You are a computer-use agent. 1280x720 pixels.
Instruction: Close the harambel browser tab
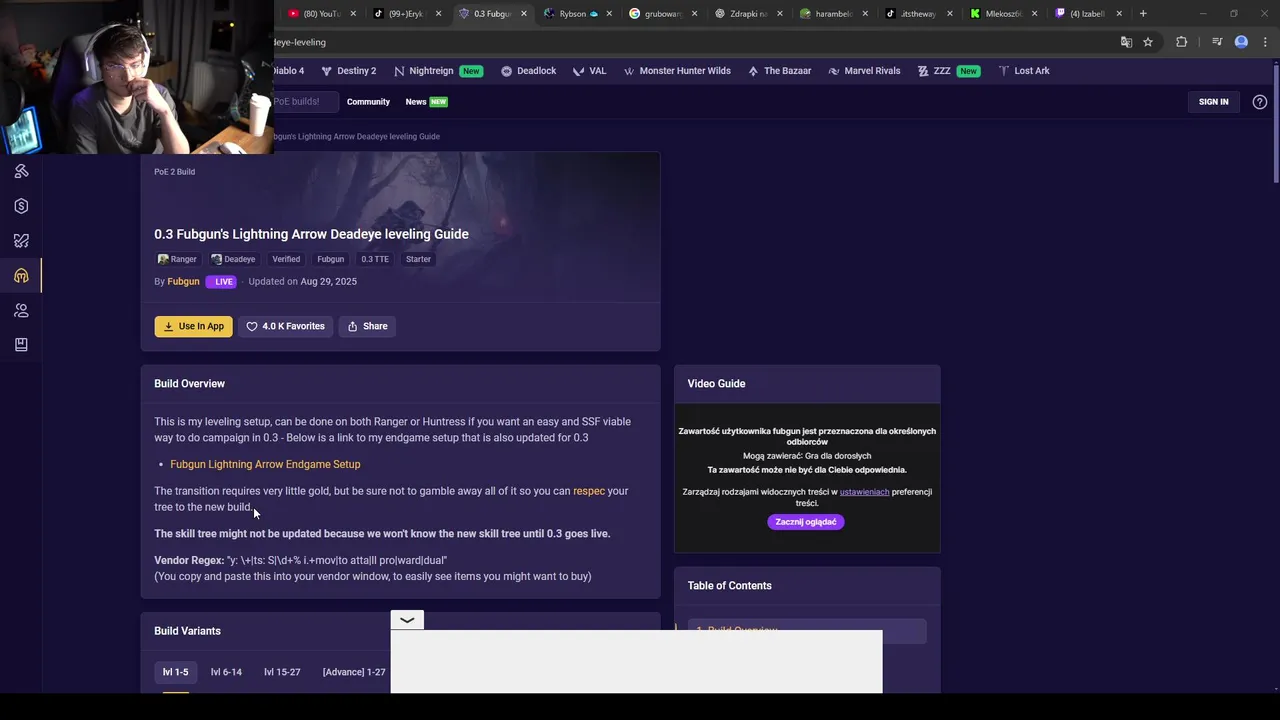pos(865,14)
